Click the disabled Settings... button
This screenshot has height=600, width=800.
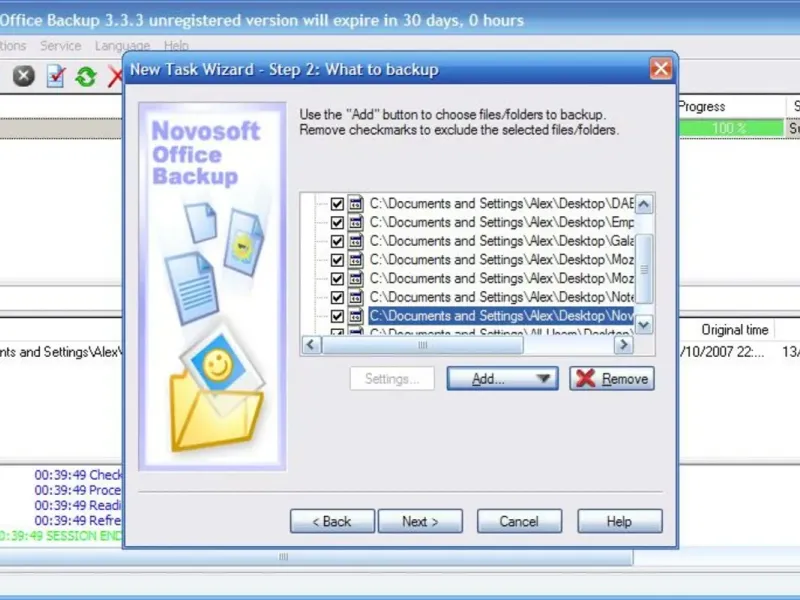pos(392,379)
